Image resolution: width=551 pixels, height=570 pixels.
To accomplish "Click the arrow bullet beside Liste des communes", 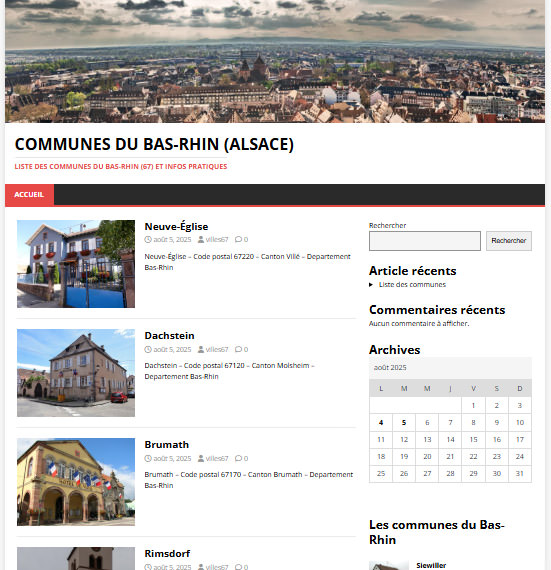I will (371, 285).
